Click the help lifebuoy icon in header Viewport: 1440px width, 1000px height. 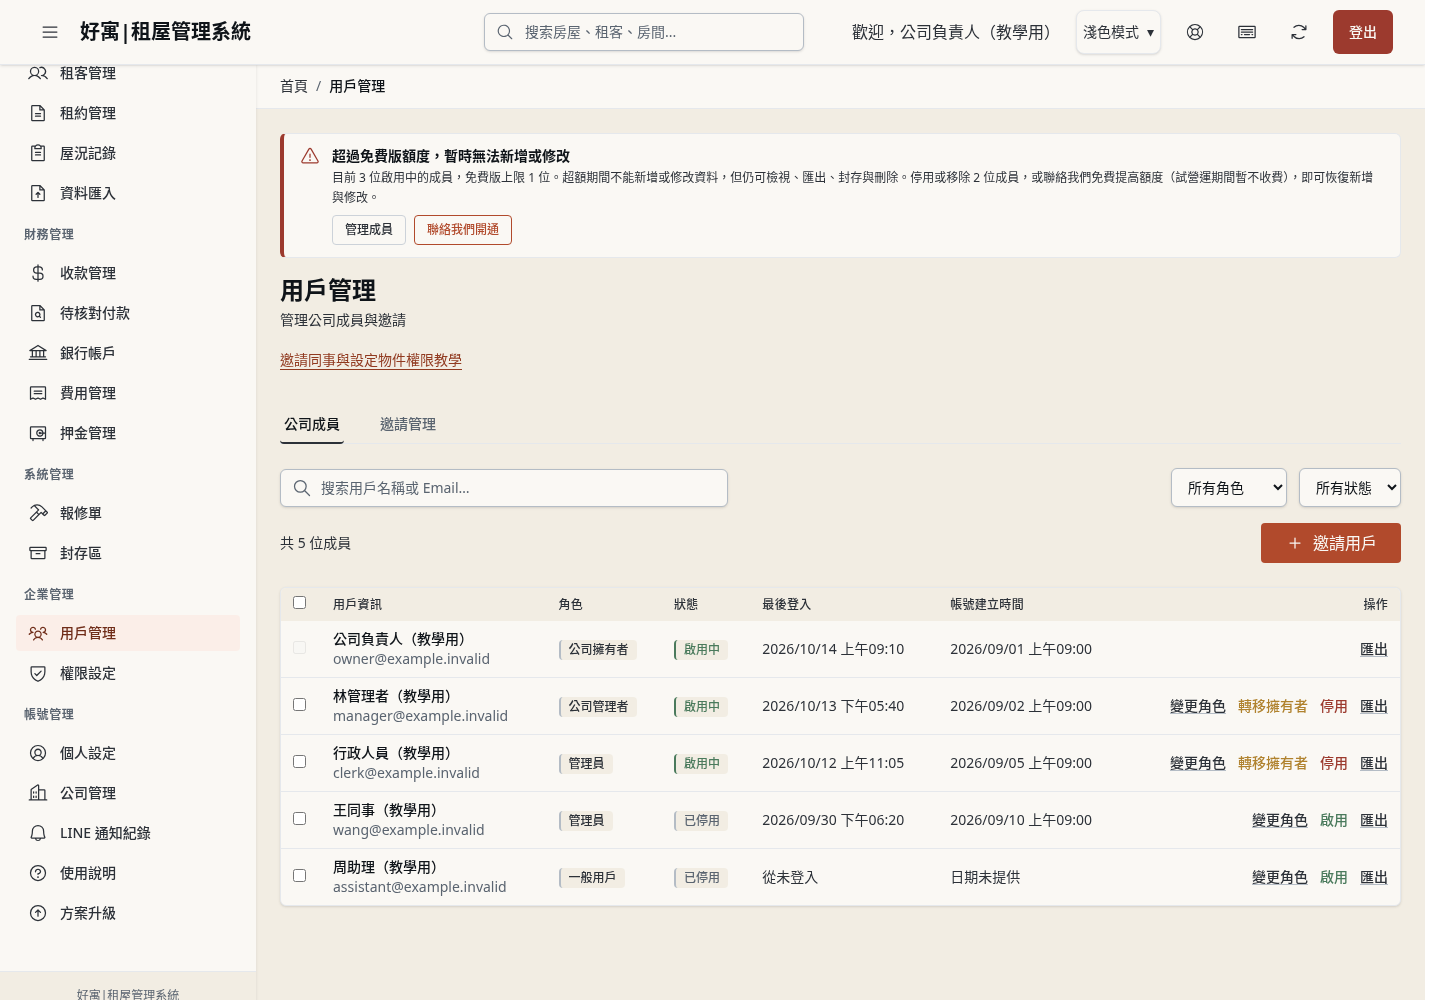1195,32
